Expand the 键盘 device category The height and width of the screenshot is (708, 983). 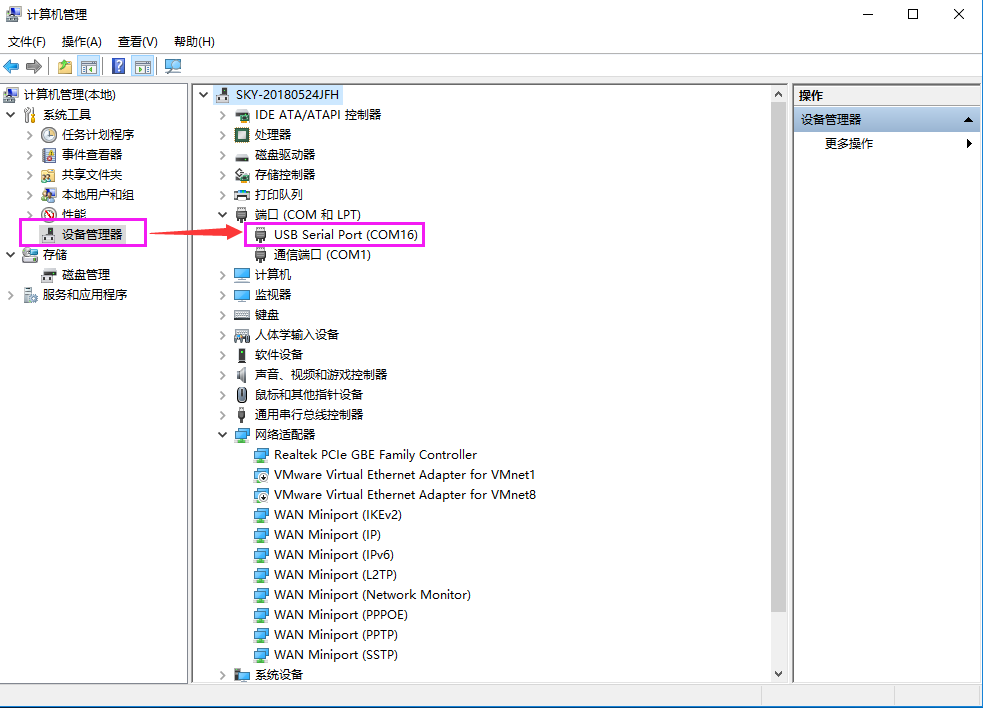point(222,315)
